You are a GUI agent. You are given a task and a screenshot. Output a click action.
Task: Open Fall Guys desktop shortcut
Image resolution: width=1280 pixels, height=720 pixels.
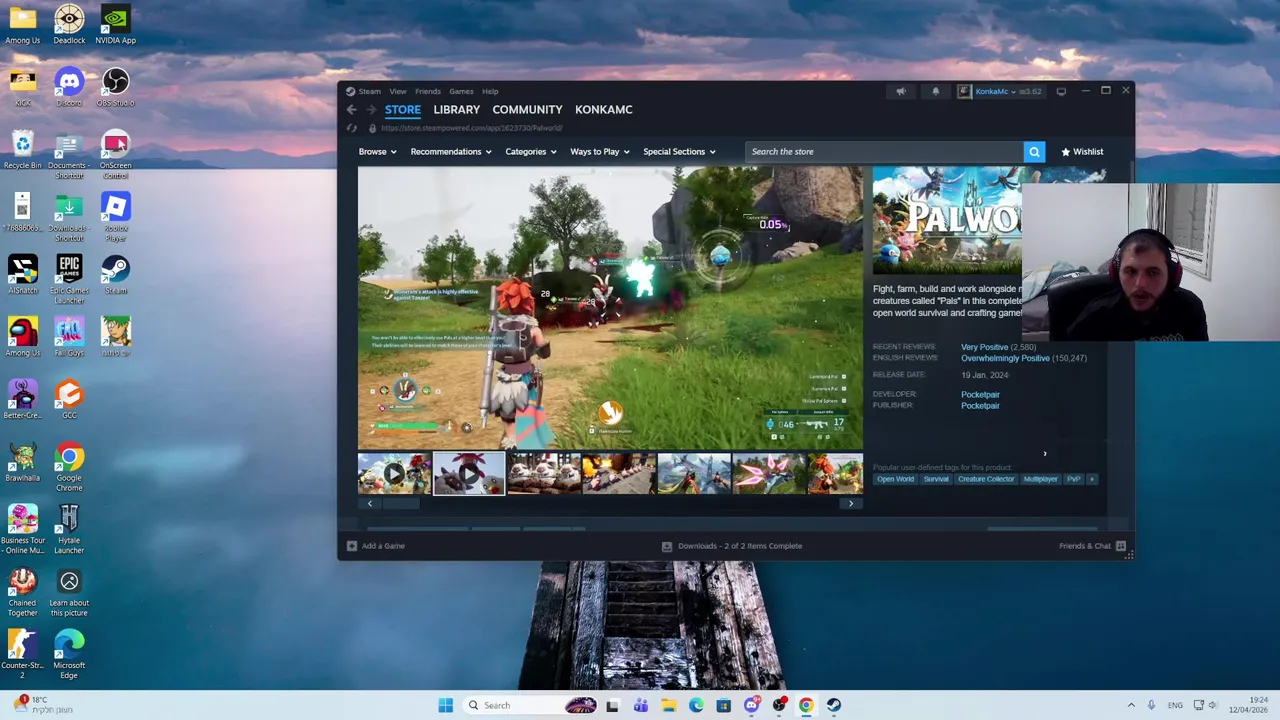[x=69, y=337]
